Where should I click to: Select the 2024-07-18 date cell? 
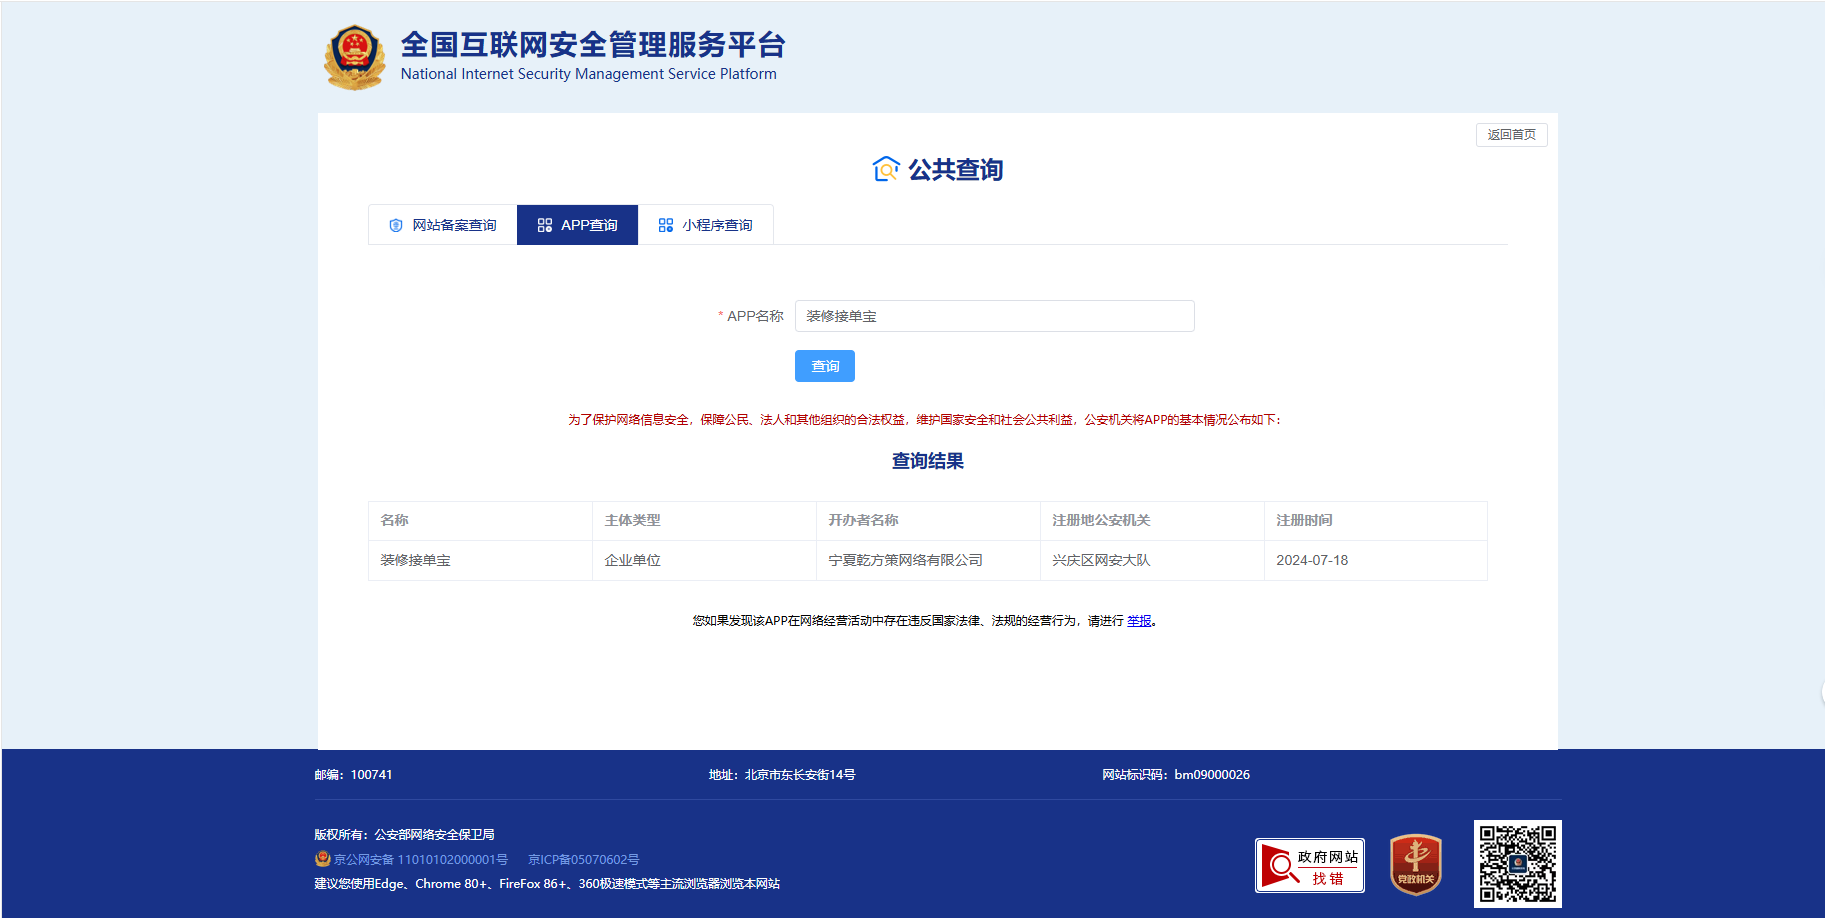(x=1376, y=560)
